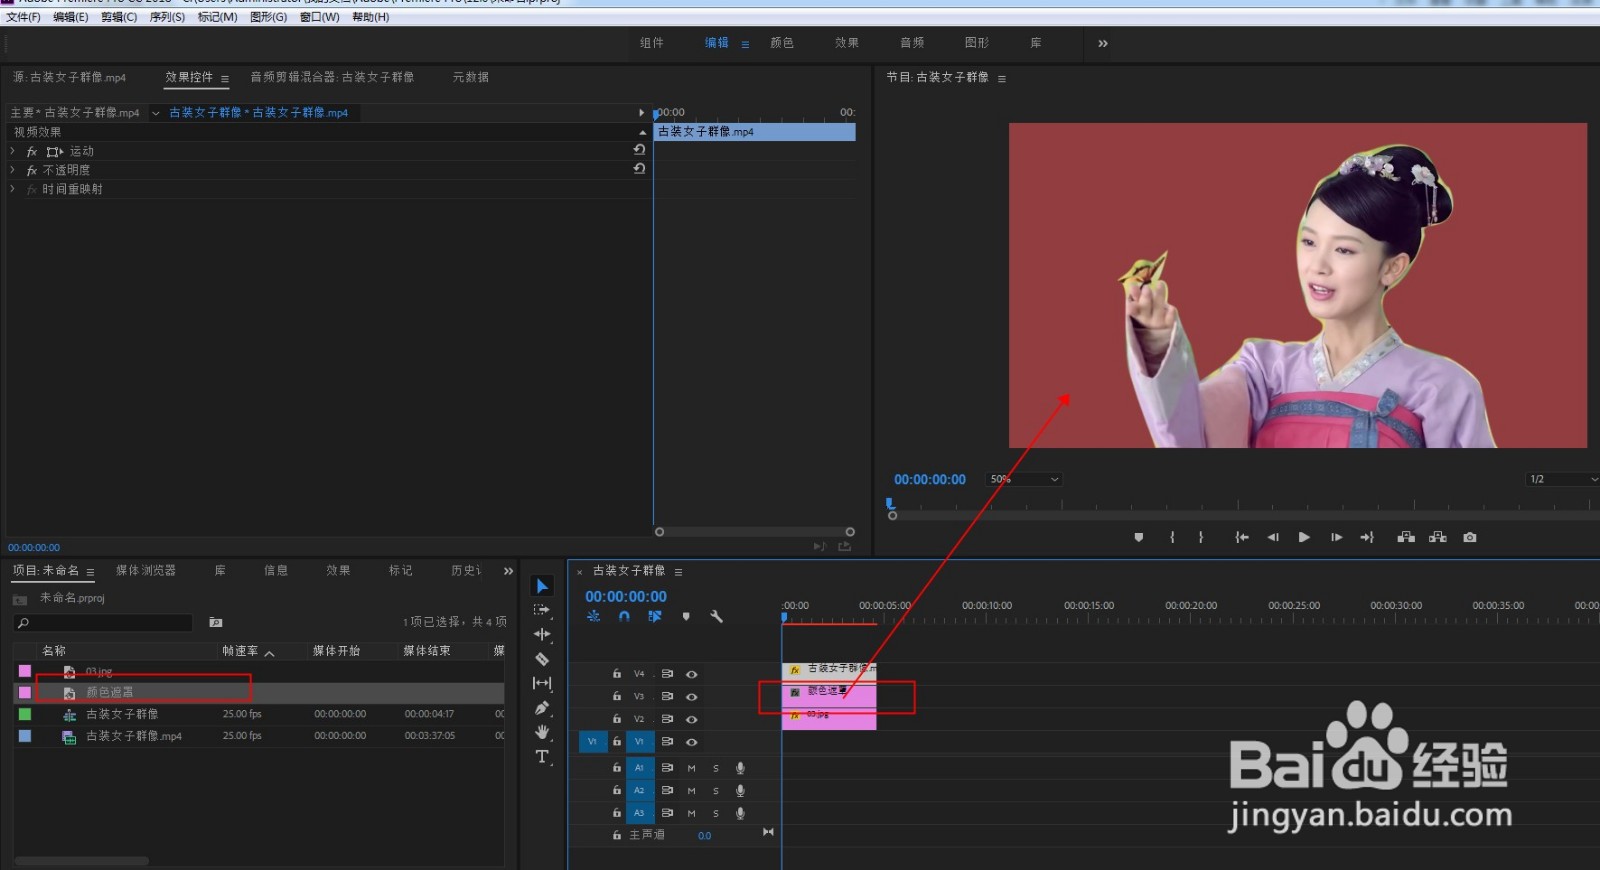Export frame with camera icon
This screenshot has width=1600, height=870.
(x=1470, y=538)
